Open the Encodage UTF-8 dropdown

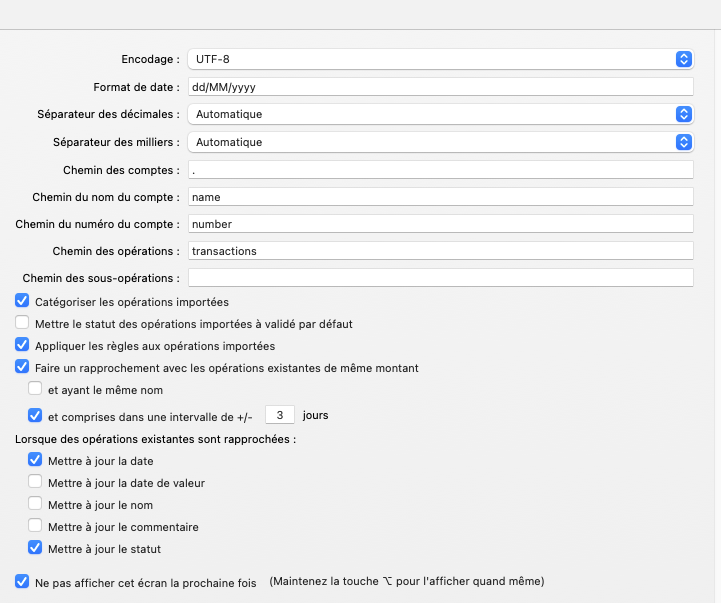[440, 60]
